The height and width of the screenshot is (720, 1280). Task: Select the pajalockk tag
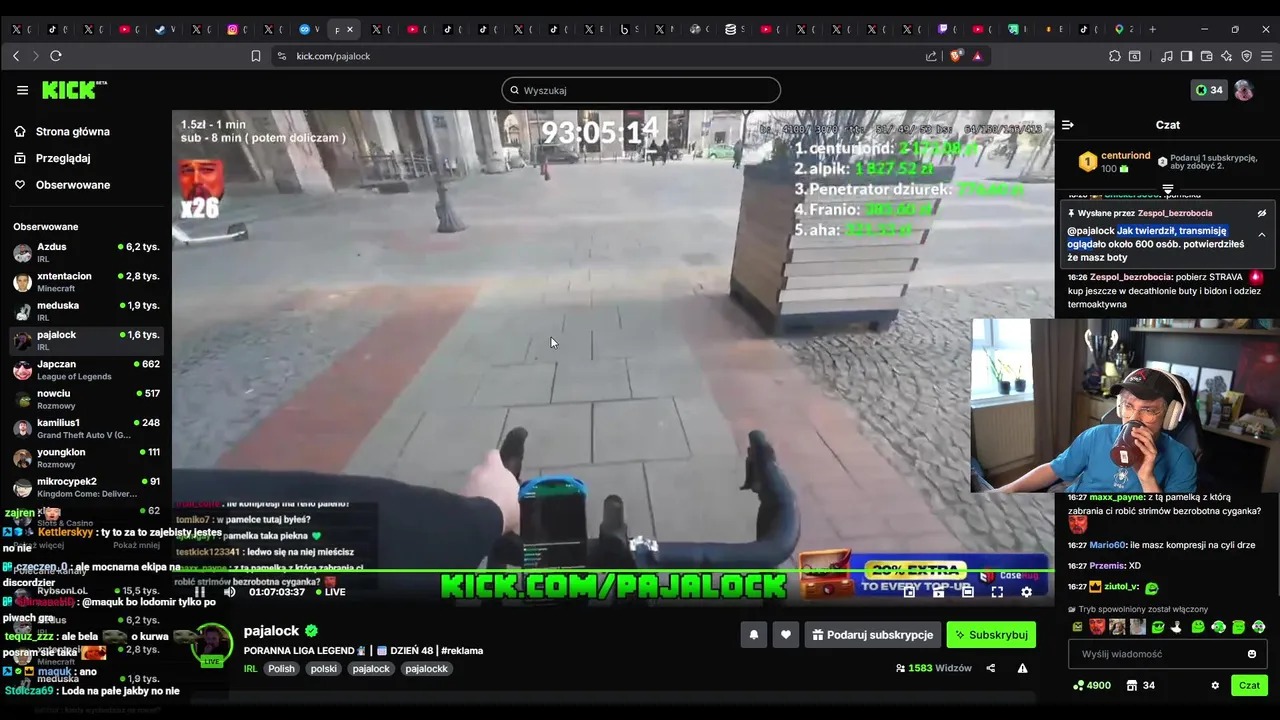click(426, 668)
